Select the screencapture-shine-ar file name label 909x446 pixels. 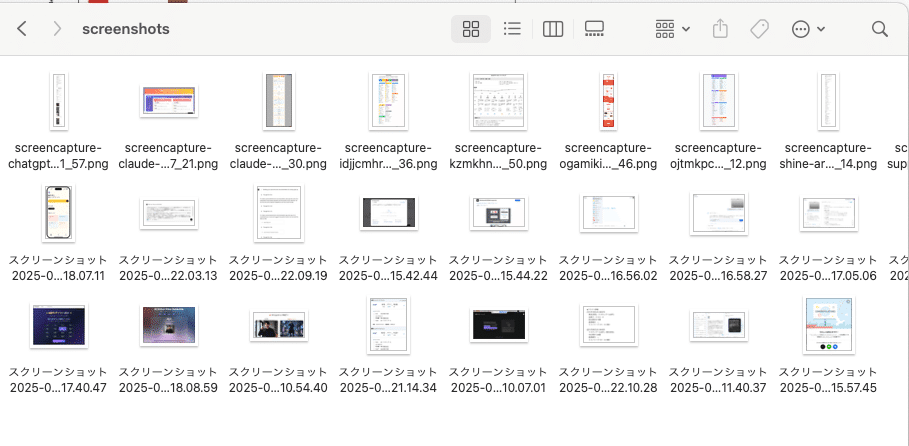(827, 155)
